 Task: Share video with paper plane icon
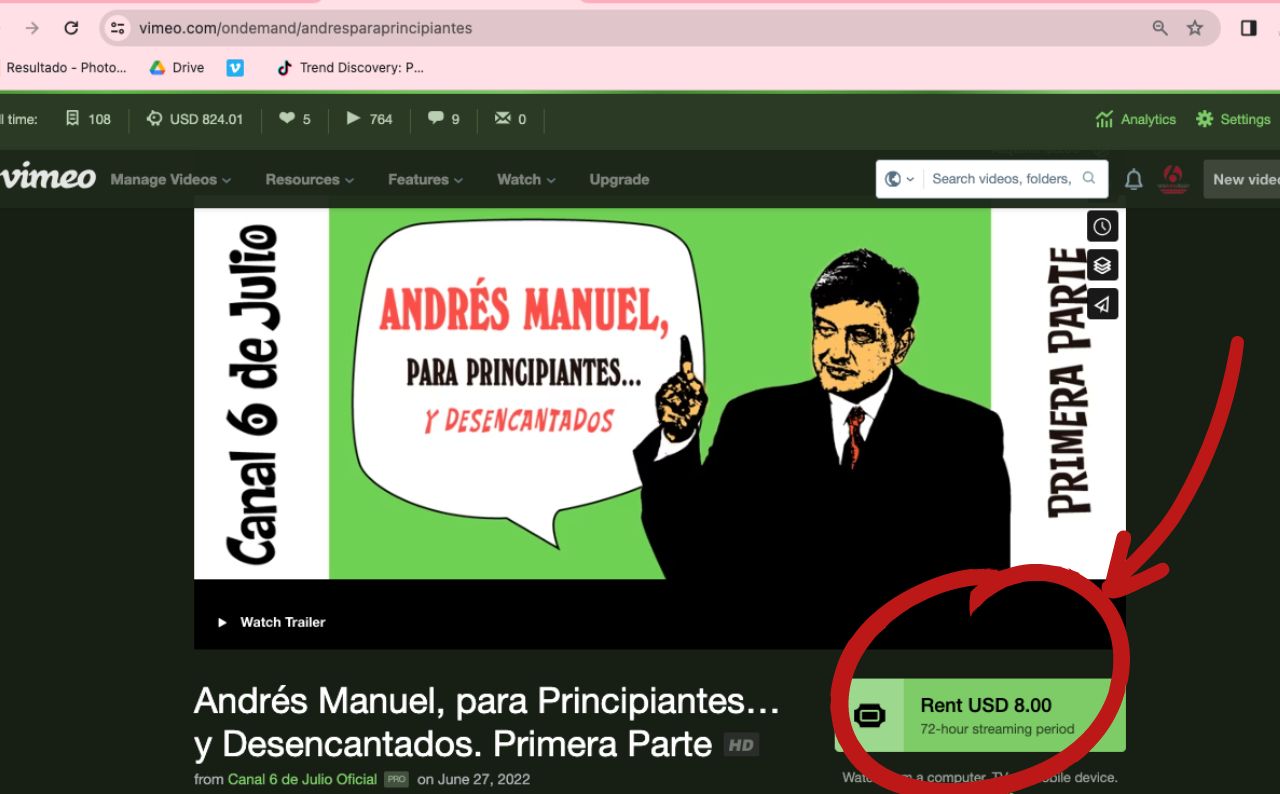point(1102,305)
